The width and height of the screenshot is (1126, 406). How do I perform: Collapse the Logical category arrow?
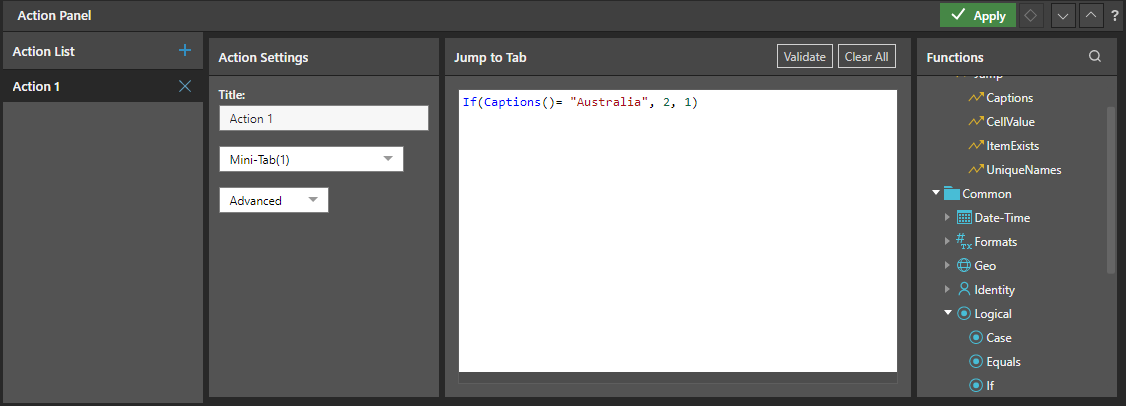click(948, 313)
